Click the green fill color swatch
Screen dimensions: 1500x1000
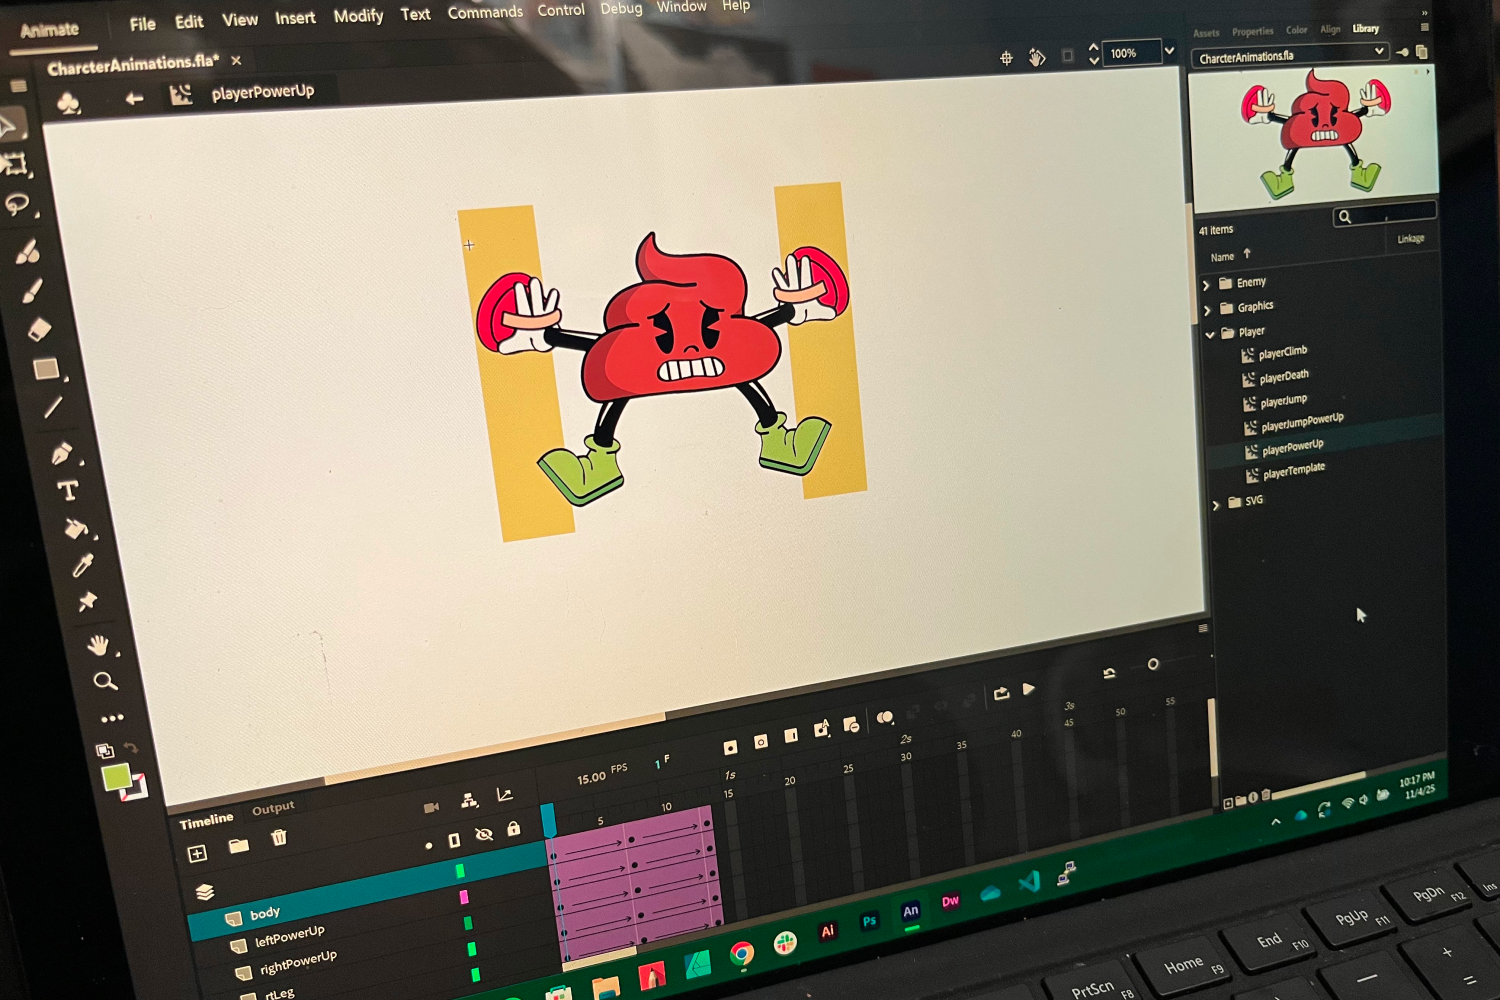coord(116,777)
